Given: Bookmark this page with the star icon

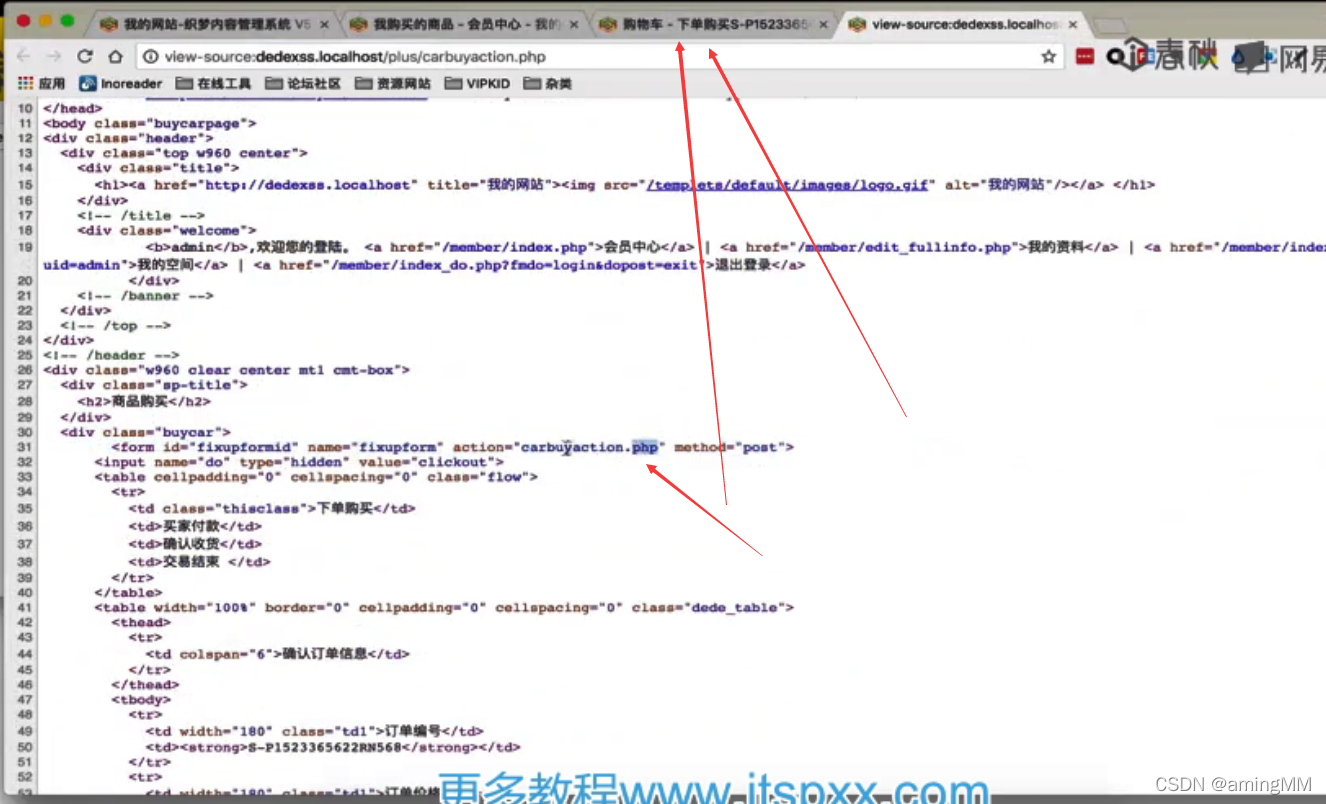Looking at the screenshot, I should click(1048, 57).
